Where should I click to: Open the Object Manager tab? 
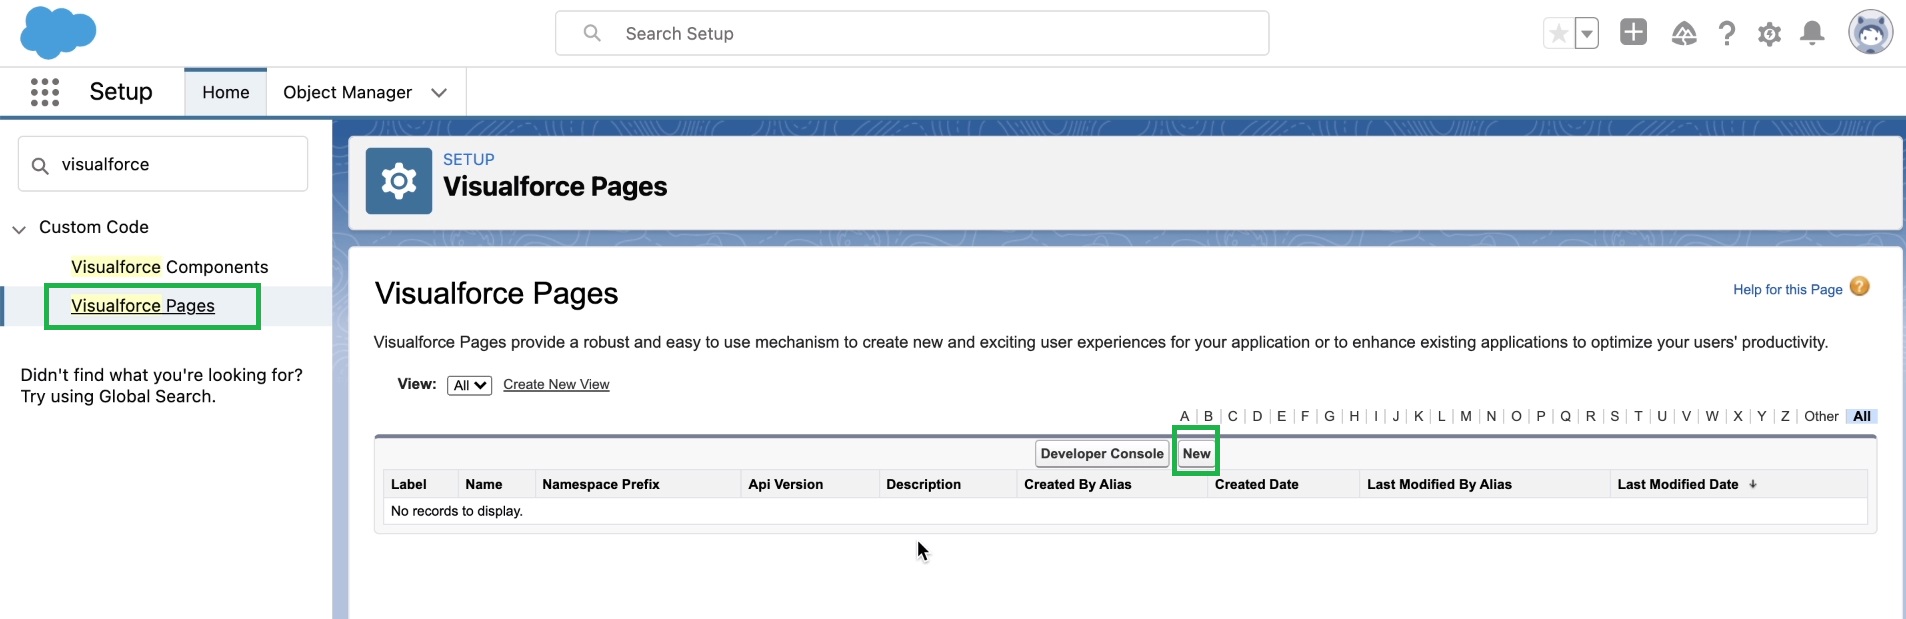pos(347,92)
